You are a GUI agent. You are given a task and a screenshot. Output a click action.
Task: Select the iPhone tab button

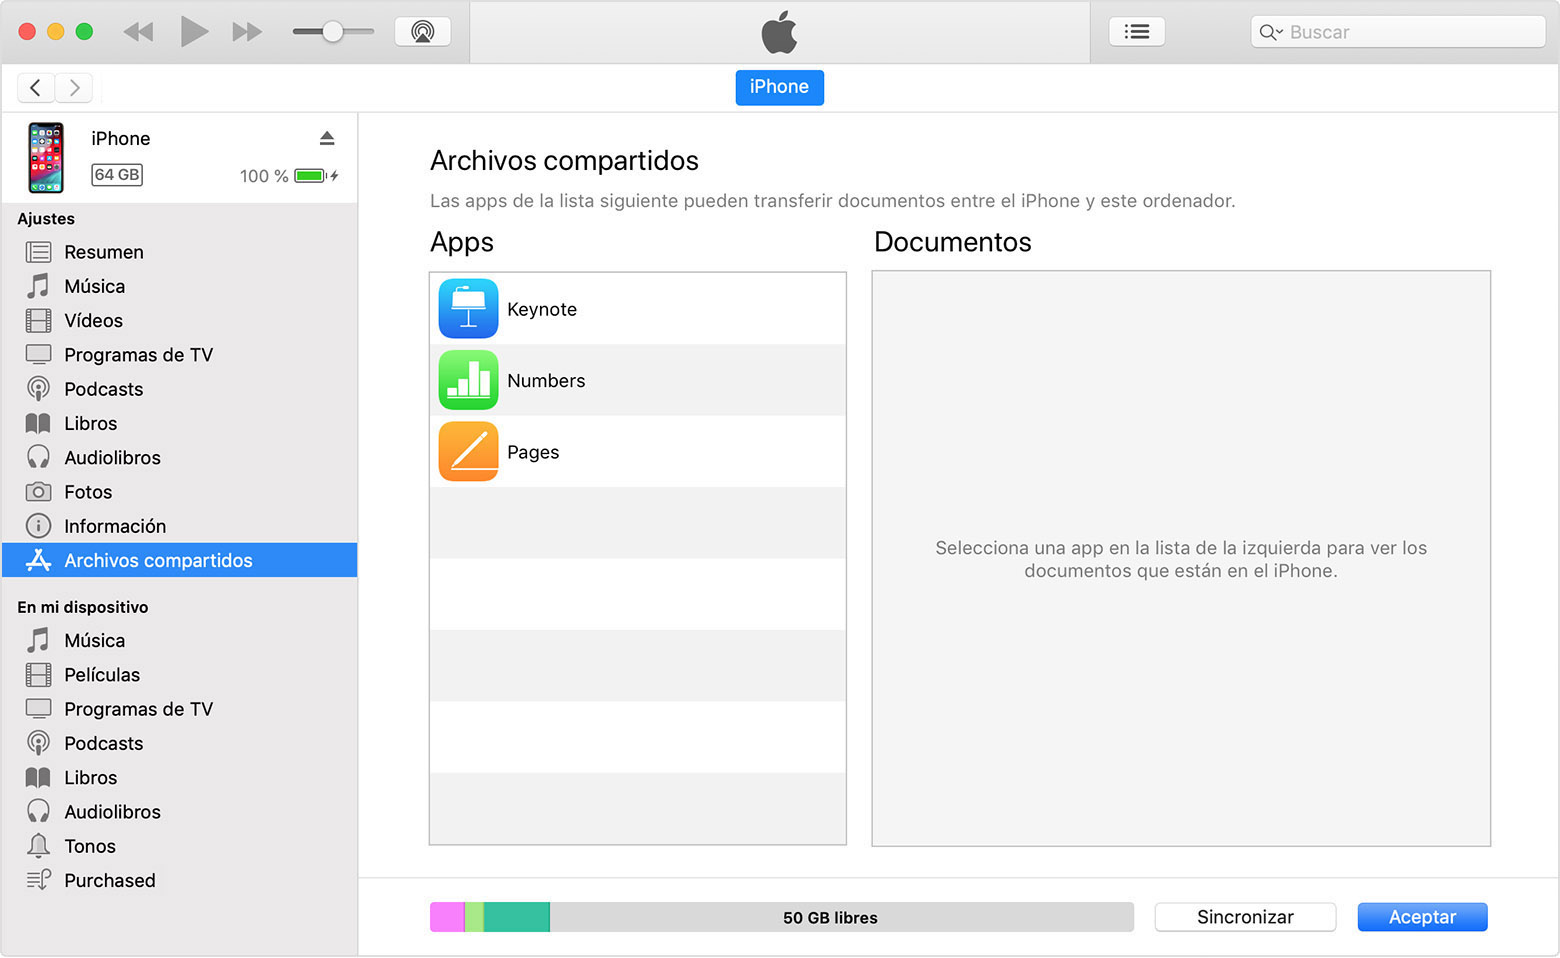coord(780,87)
